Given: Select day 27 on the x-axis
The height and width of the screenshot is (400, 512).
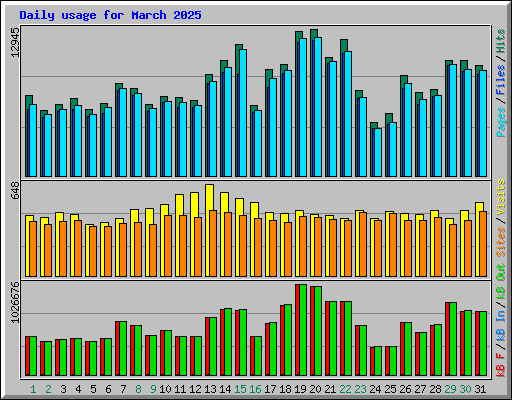Looking at the screenshot, I should point(420,389).
